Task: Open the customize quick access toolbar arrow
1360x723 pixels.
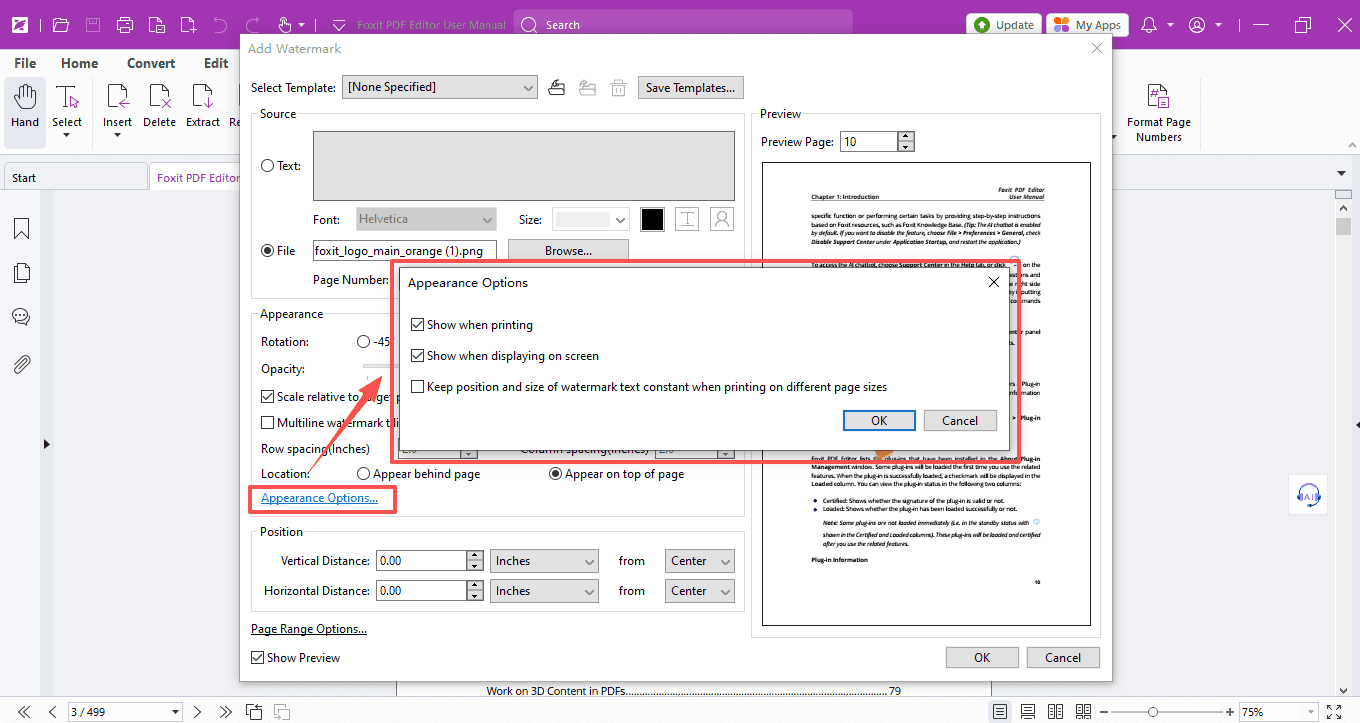Action: pos(338,25)
